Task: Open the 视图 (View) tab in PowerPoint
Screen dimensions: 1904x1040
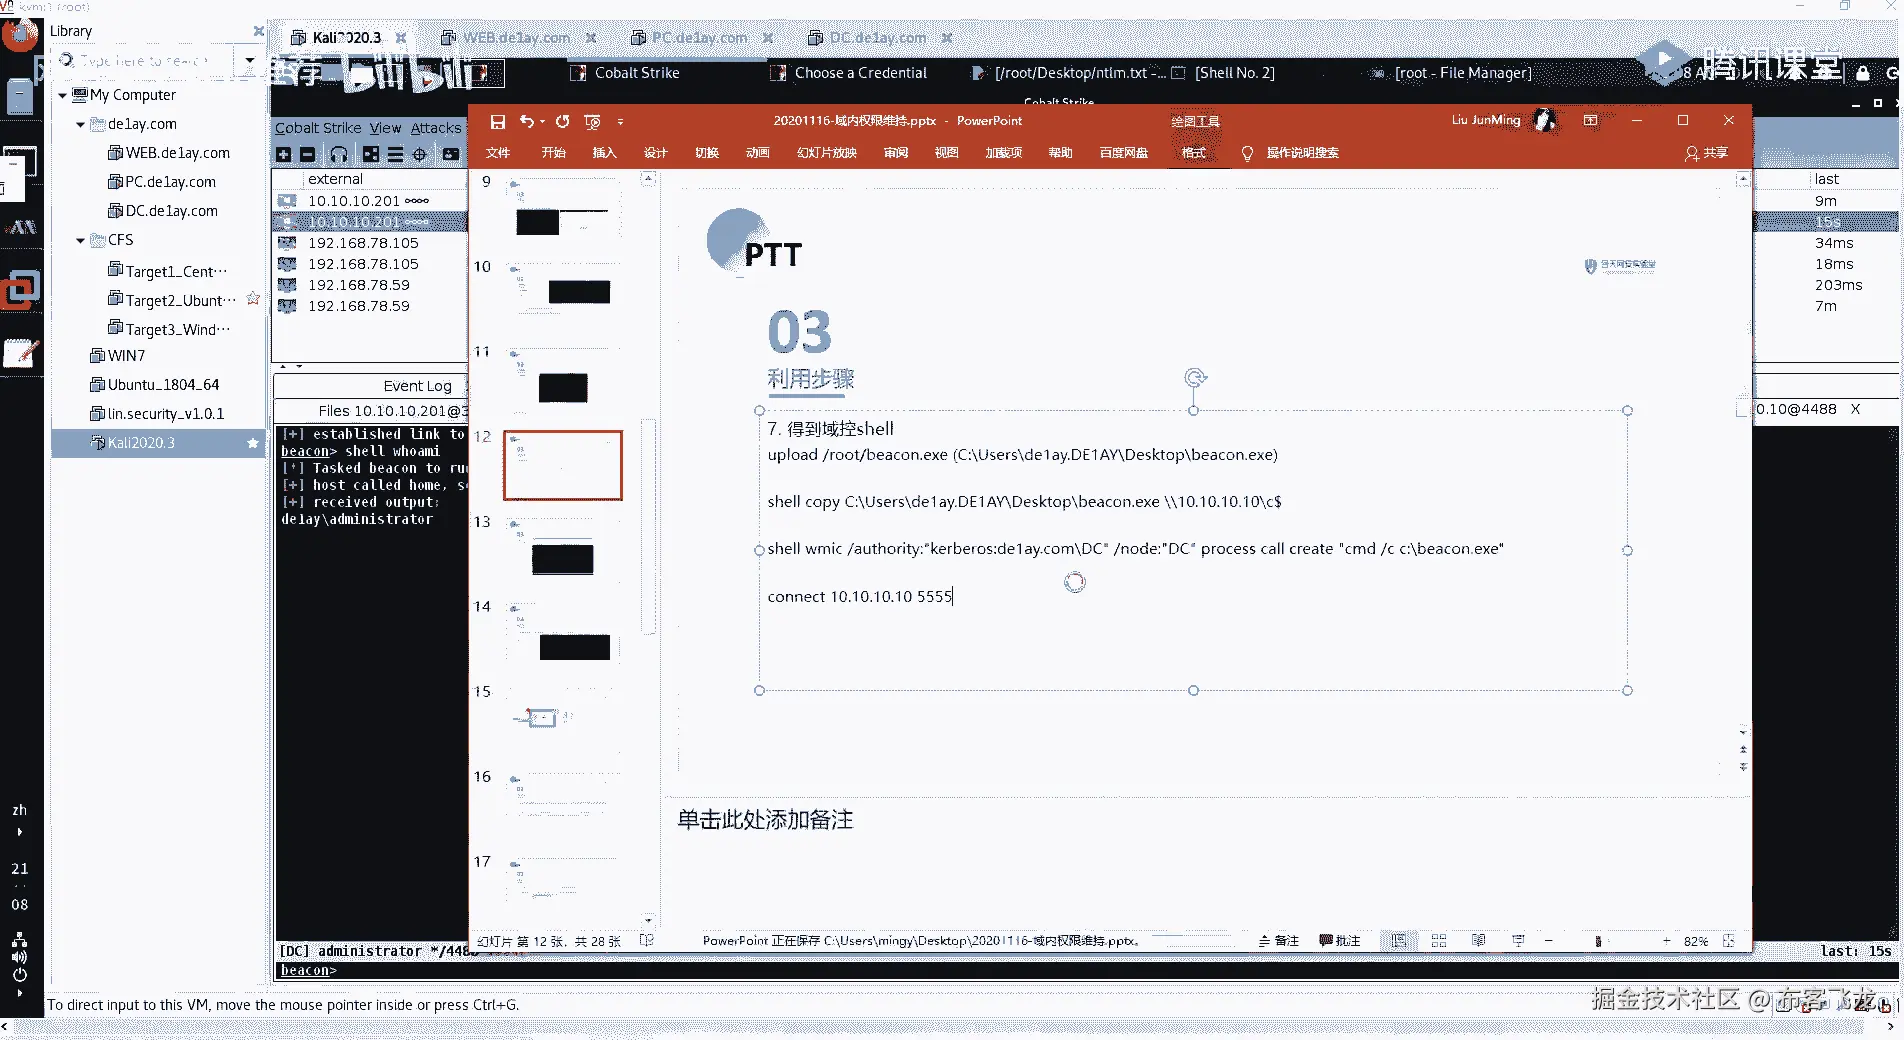Action: [946, 153]
